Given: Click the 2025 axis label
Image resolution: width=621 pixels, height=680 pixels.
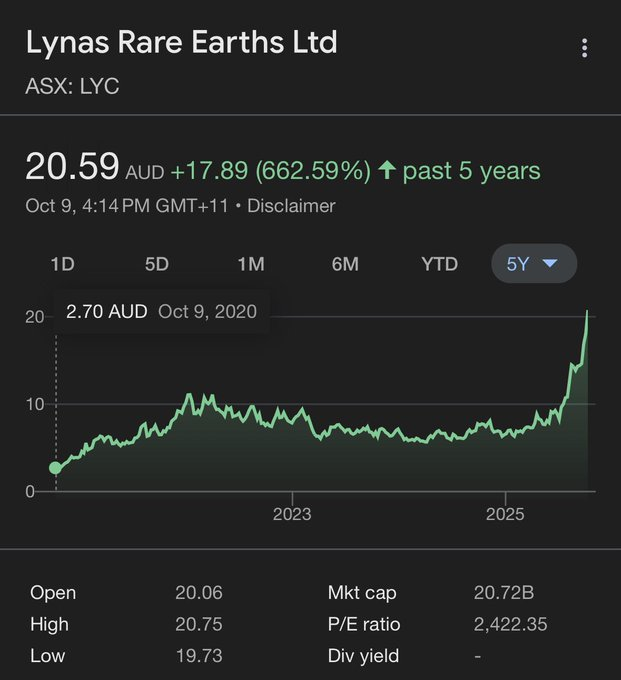Looking at the screenshot, I should (505, 514).
